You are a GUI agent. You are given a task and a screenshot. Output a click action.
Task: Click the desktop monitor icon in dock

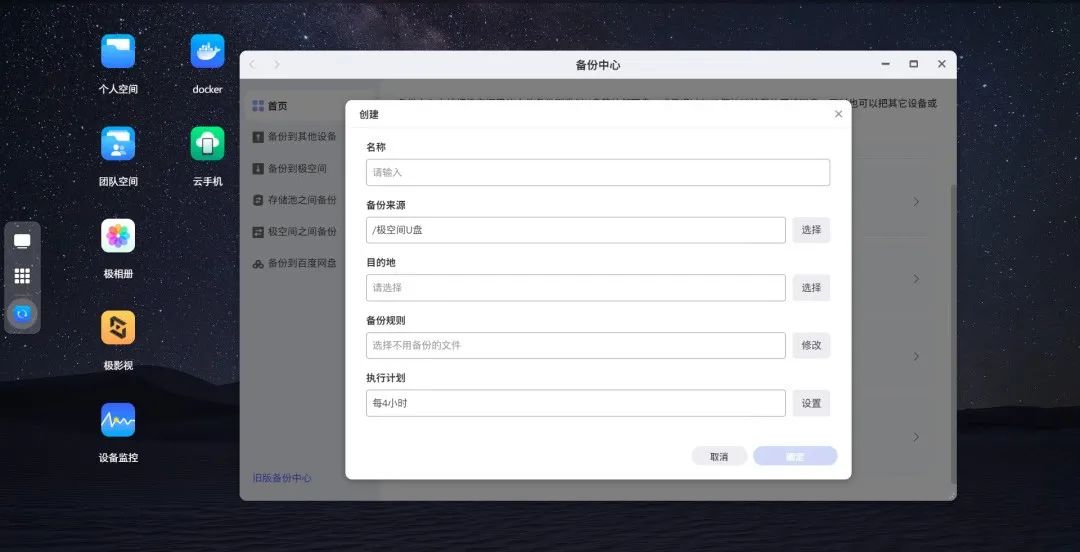[x=22, y=241]
